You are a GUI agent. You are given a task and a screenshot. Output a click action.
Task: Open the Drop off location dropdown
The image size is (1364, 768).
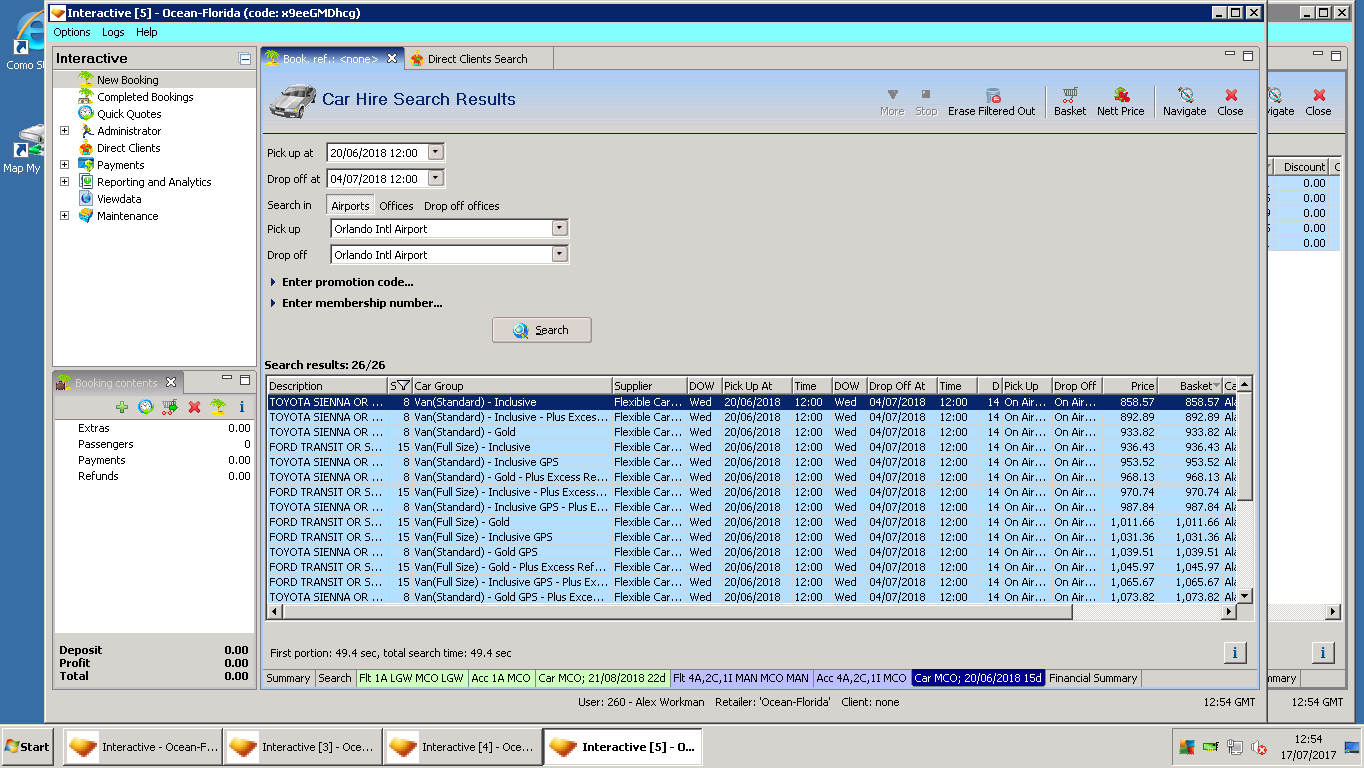[x=560, y=254]
